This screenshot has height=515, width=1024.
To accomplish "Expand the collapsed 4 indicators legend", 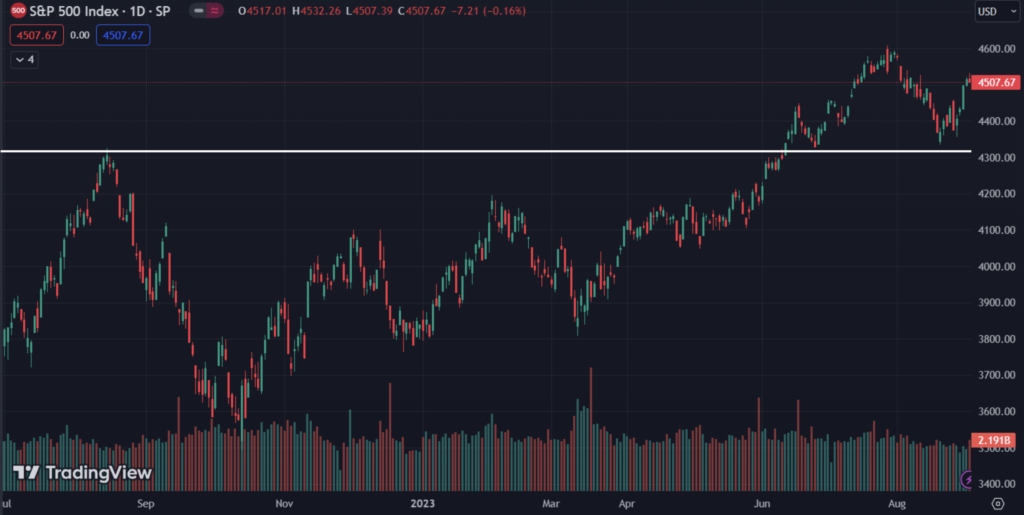I will click(x=24, y=59).
